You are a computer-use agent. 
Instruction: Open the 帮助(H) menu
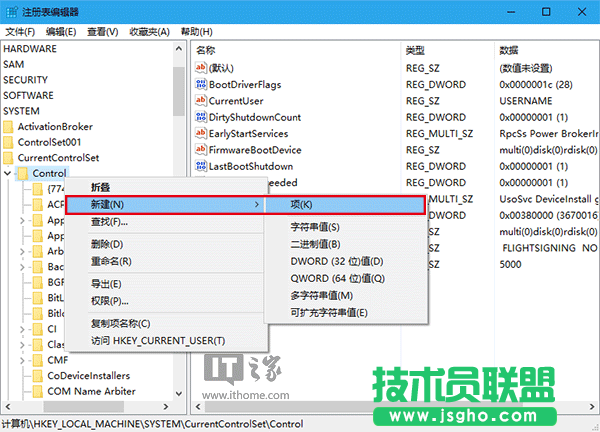point(197,32)
